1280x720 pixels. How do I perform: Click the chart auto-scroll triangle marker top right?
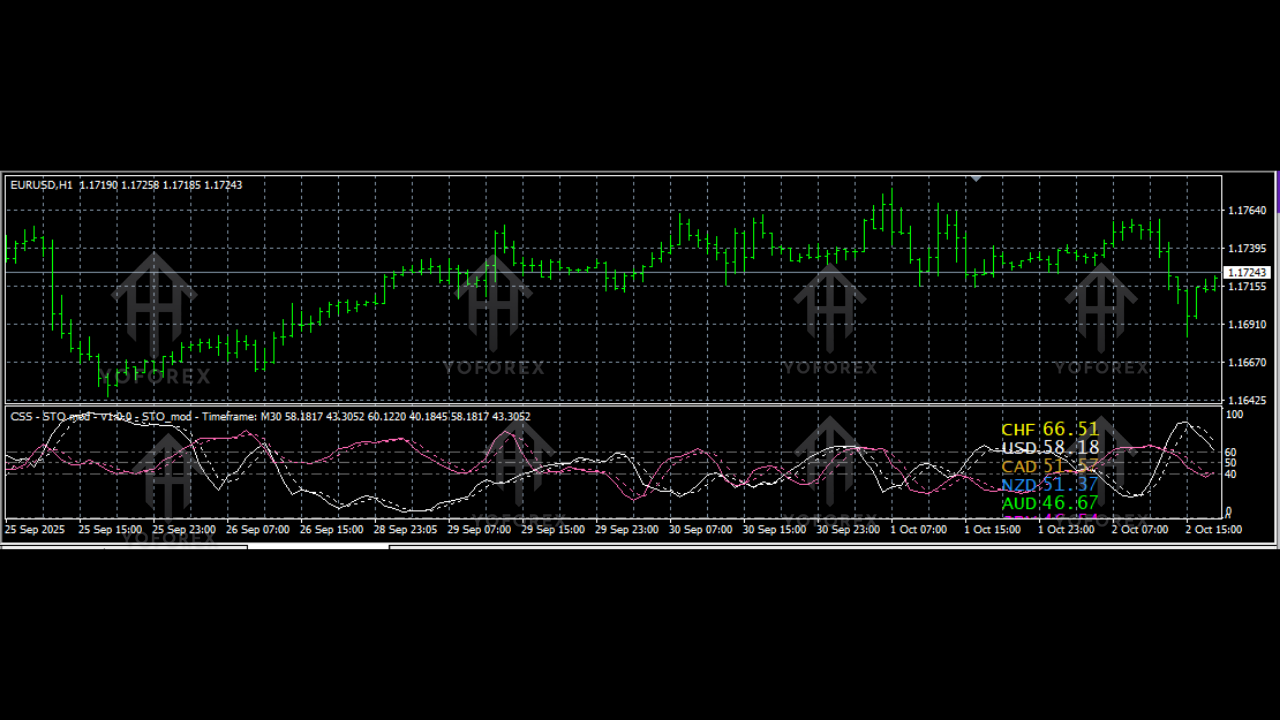(x=976, y=179)
